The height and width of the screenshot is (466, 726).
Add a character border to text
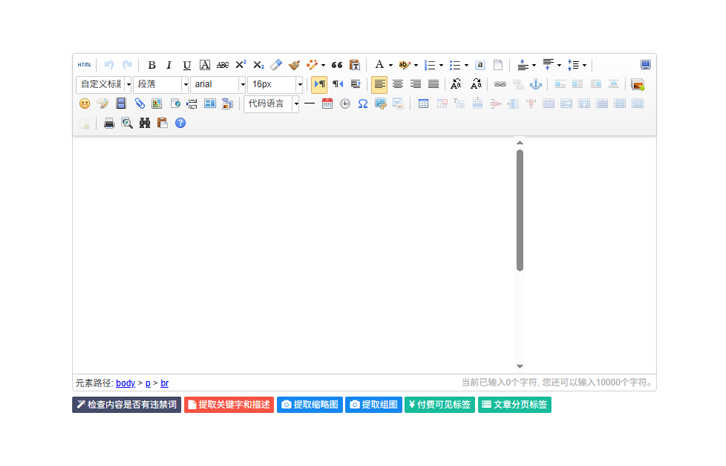pyautogui.click(x=205, y=65)
